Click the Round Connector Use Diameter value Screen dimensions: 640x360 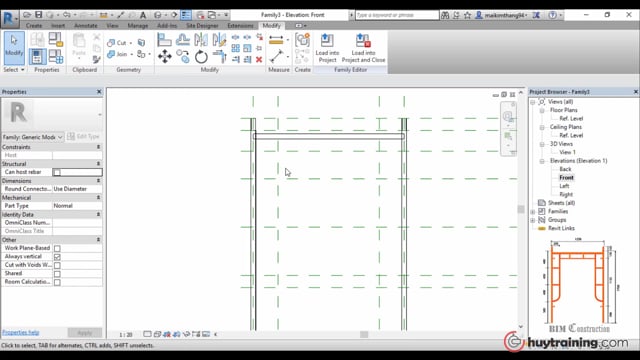77,189
